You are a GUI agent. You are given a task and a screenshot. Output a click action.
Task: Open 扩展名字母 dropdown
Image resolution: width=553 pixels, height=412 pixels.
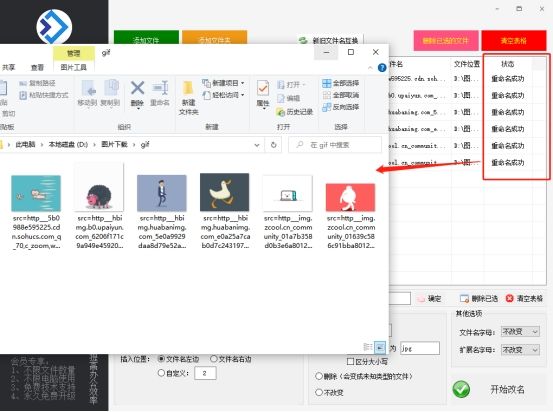tap(520, 350)
